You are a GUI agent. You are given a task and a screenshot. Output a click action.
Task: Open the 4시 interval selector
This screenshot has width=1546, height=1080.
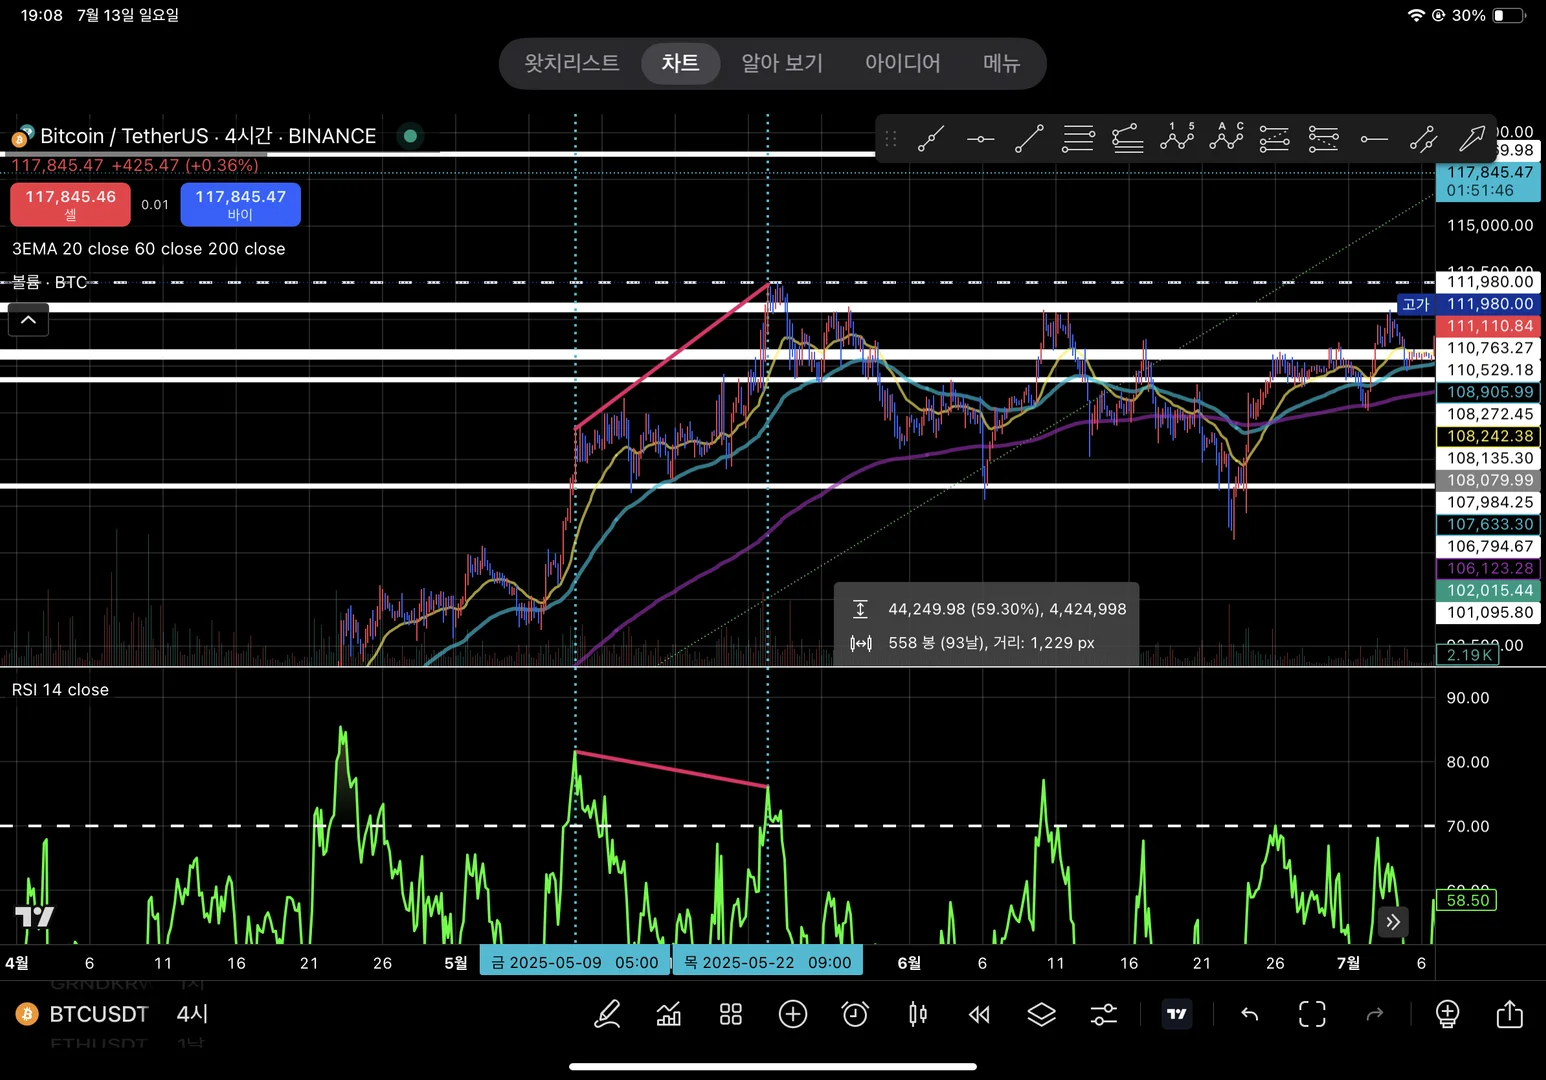[x=192, y=1014]
